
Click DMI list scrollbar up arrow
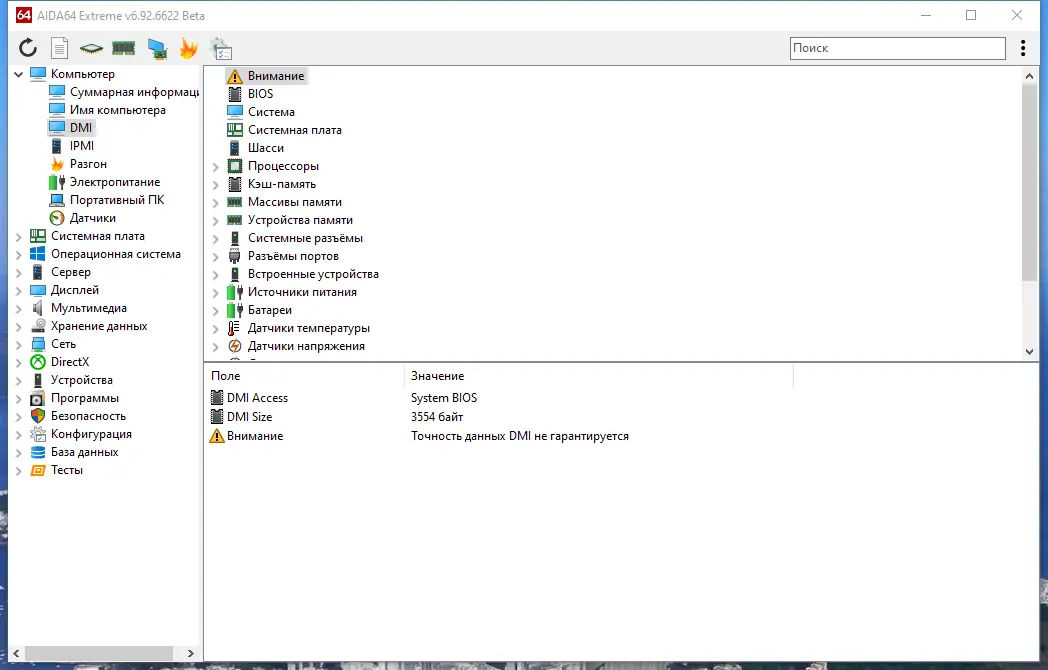1029,76
